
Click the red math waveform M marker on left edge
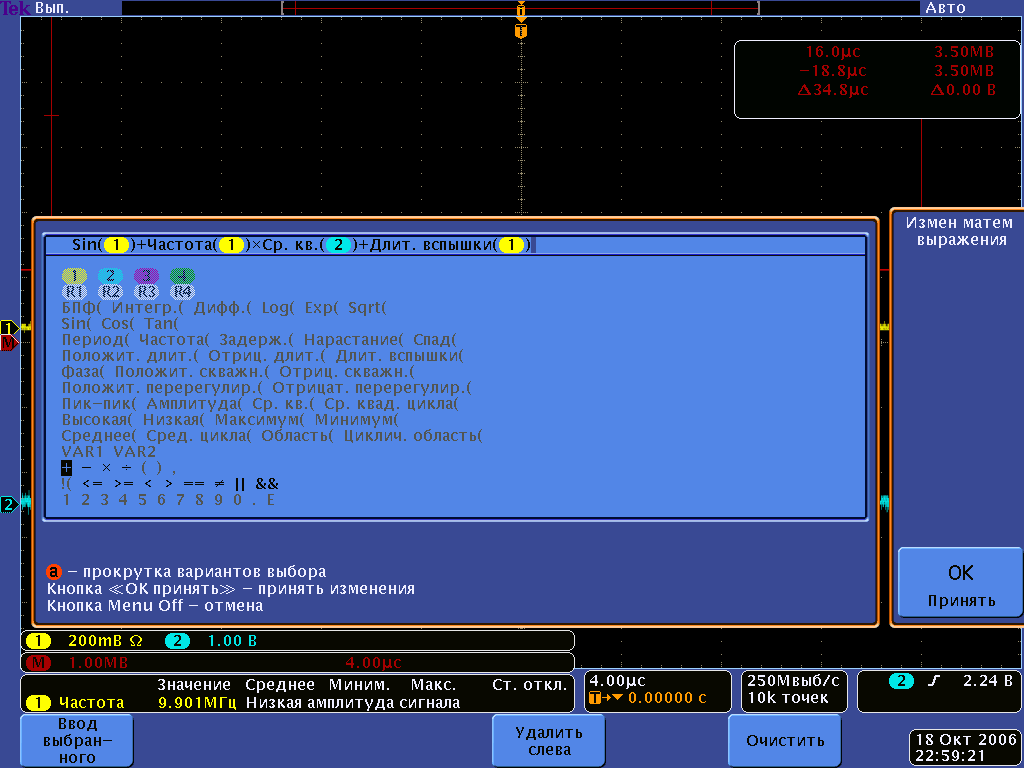(x=9, y=343)
